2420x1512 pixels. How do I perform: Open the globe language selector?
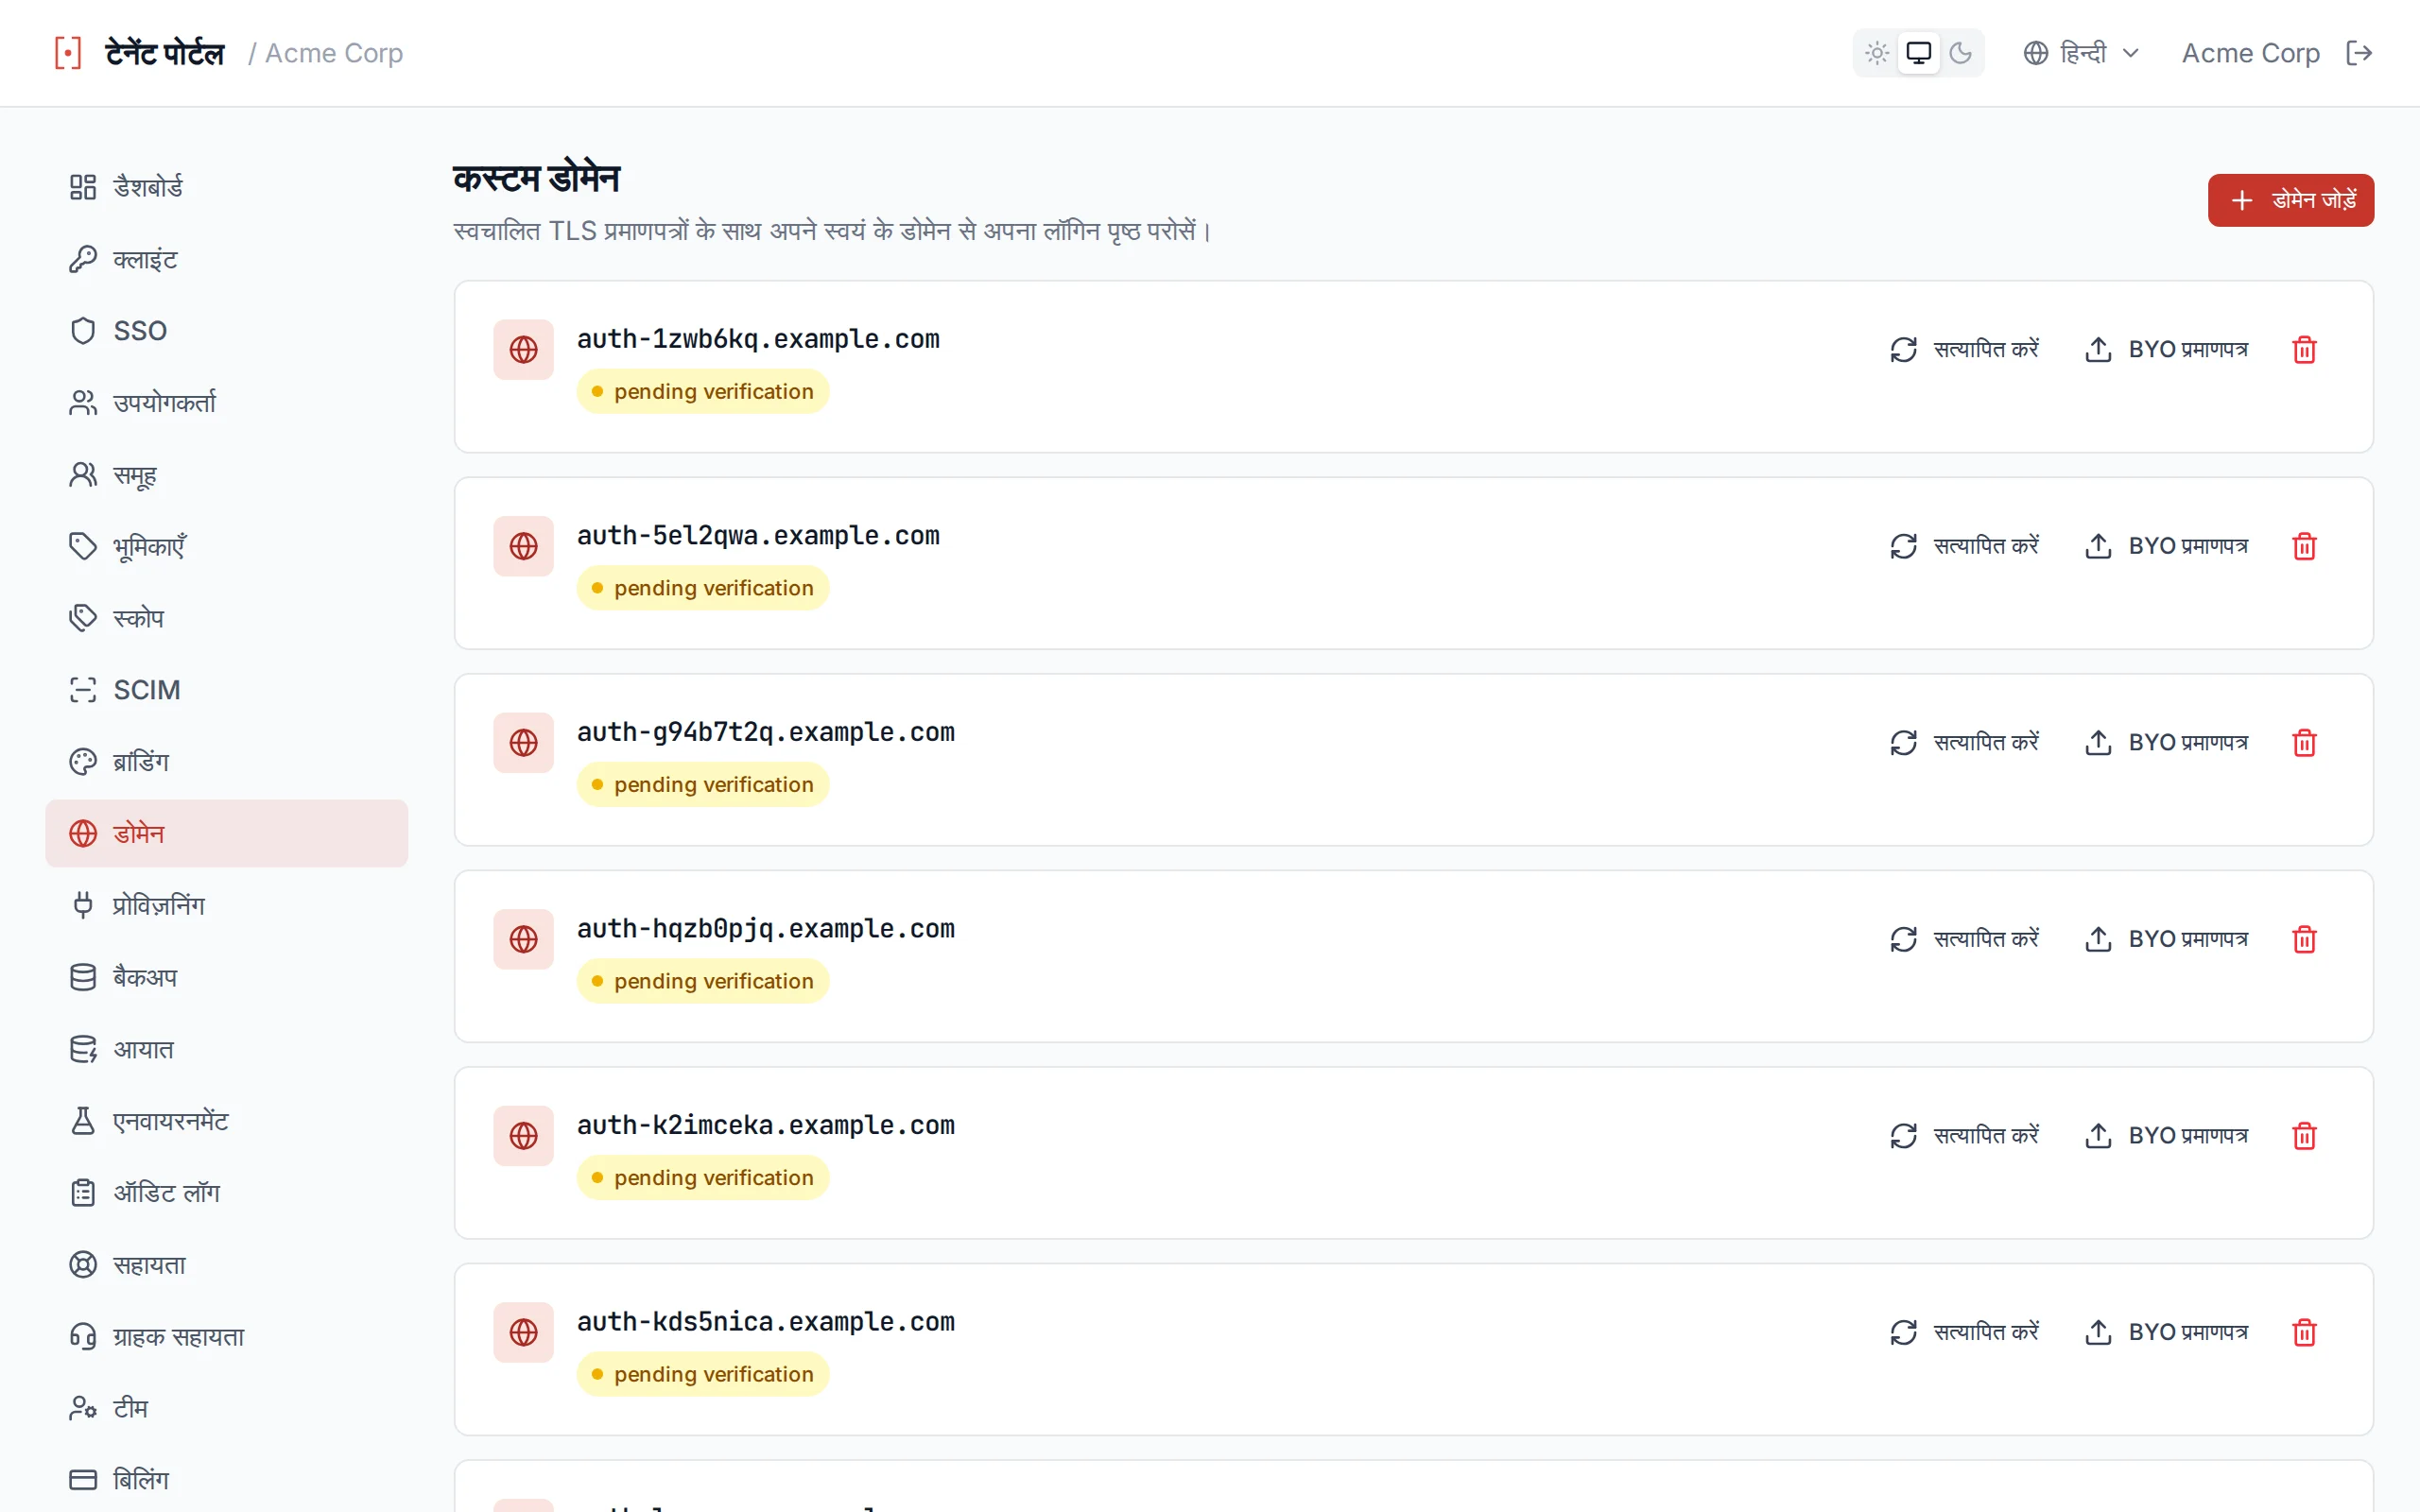(2035, 53)
